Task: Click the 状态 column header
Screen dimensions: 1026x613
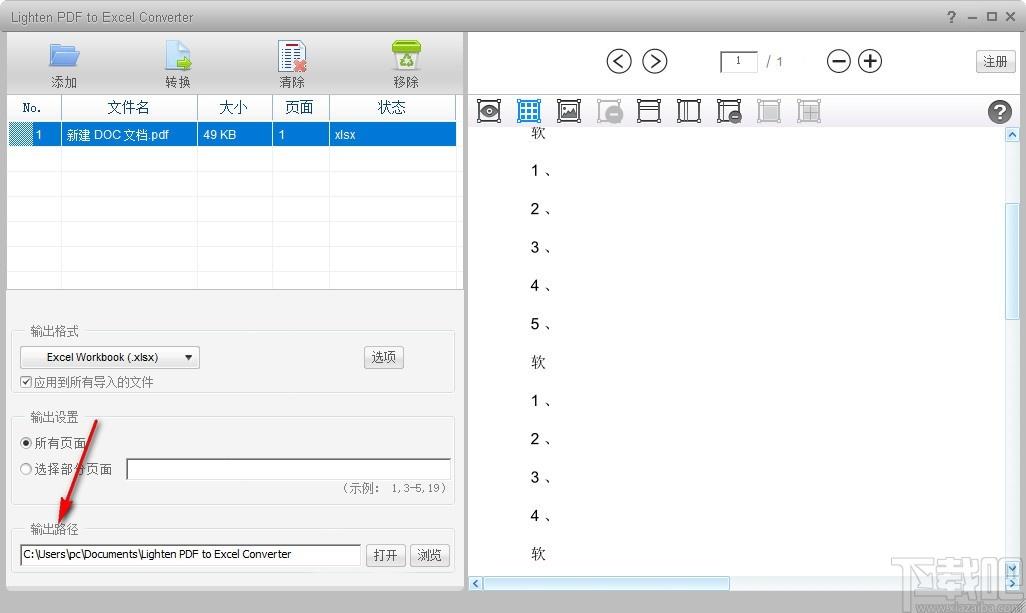Action: pyautogui.click(x=393, y=107)
